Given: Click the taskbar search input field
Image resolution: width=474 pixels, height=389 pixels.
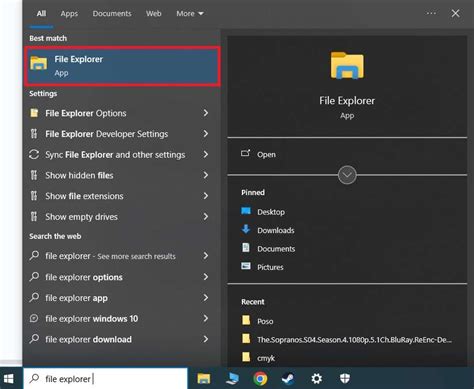Looking at the screenshot, I should [106, 379].
